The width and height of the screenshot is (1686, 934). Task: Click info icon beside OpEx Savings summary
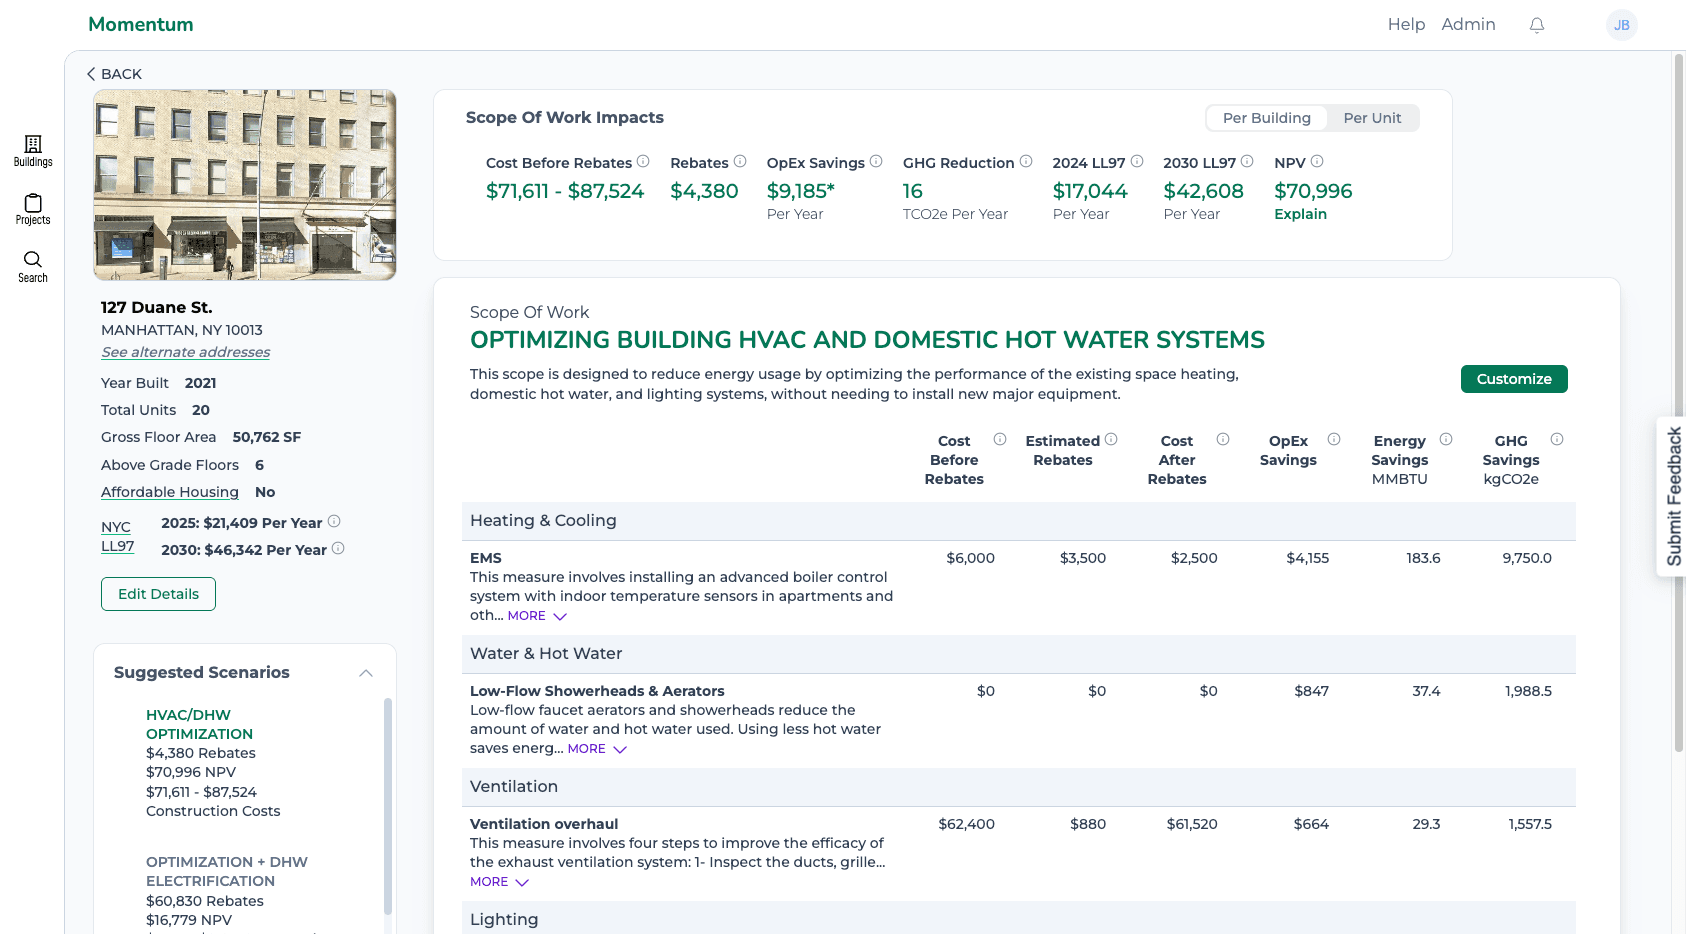(876, 161)
